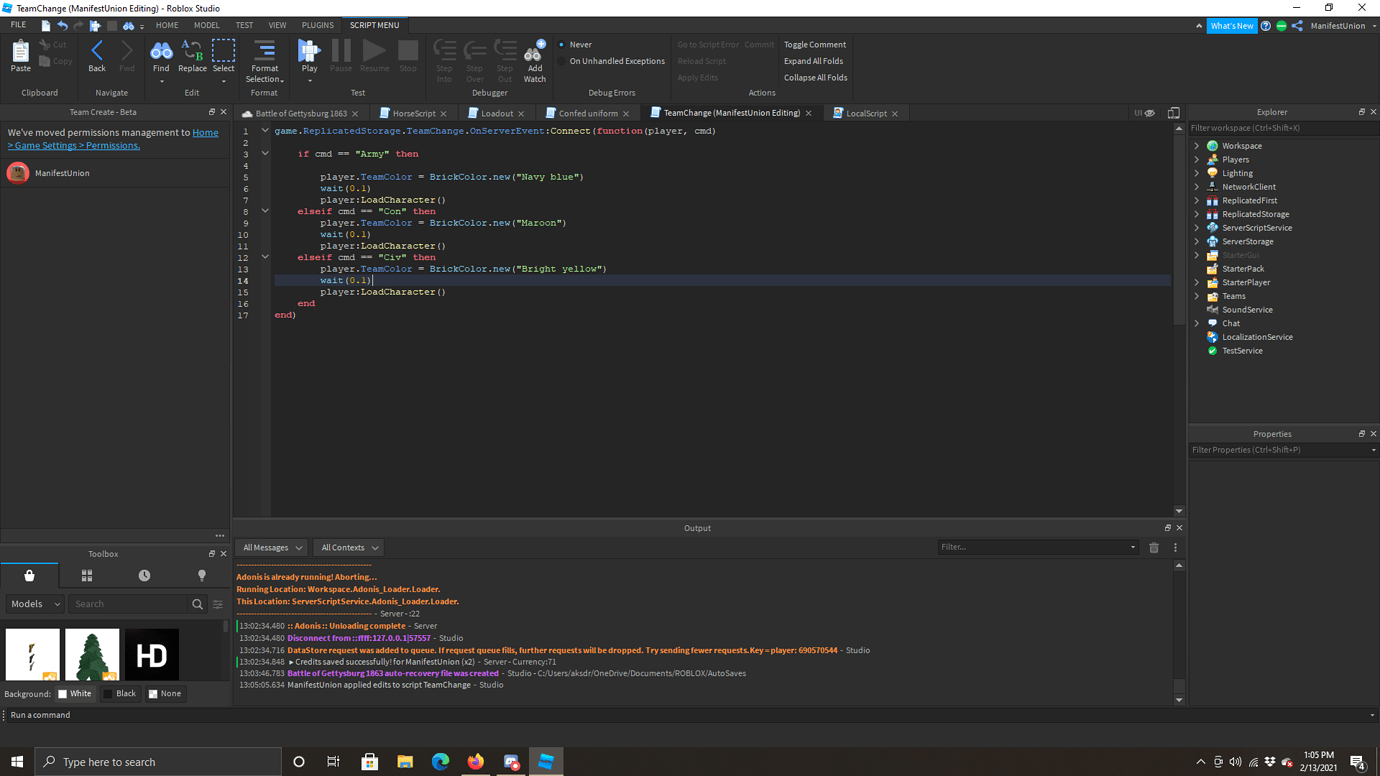Screen dimensions: 1380x776
Task: Open the Toolbox inventory grid tab
Action: coord(87,575)
